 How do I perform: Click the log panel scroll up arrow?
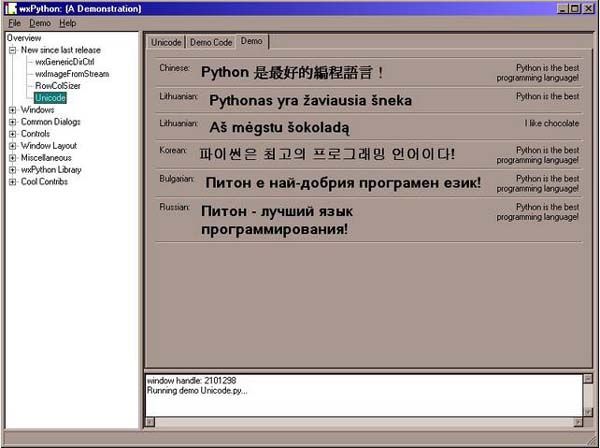click(588, 379)
